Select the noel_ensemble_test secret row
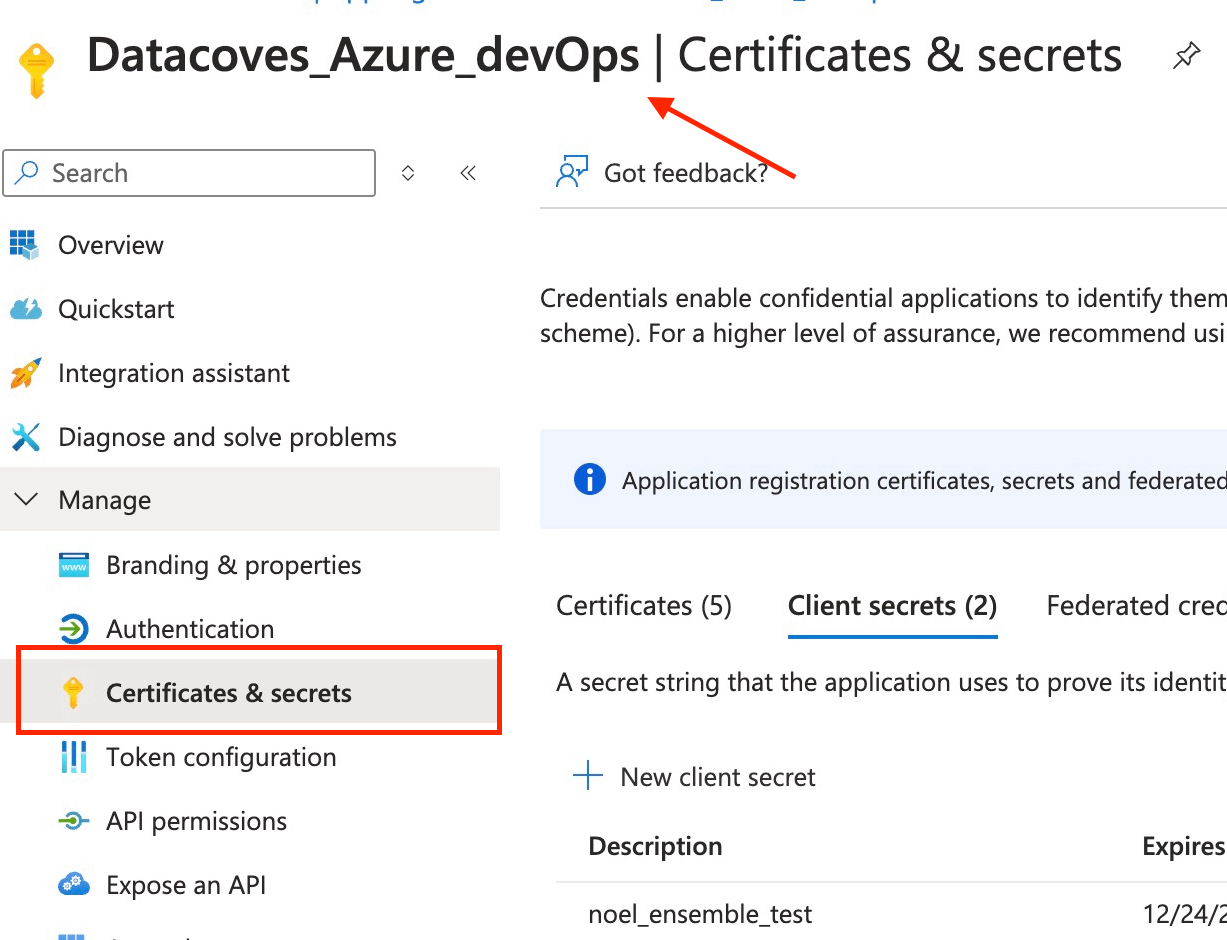Screen dimensions: 1227x940 [x=891, y=914]
